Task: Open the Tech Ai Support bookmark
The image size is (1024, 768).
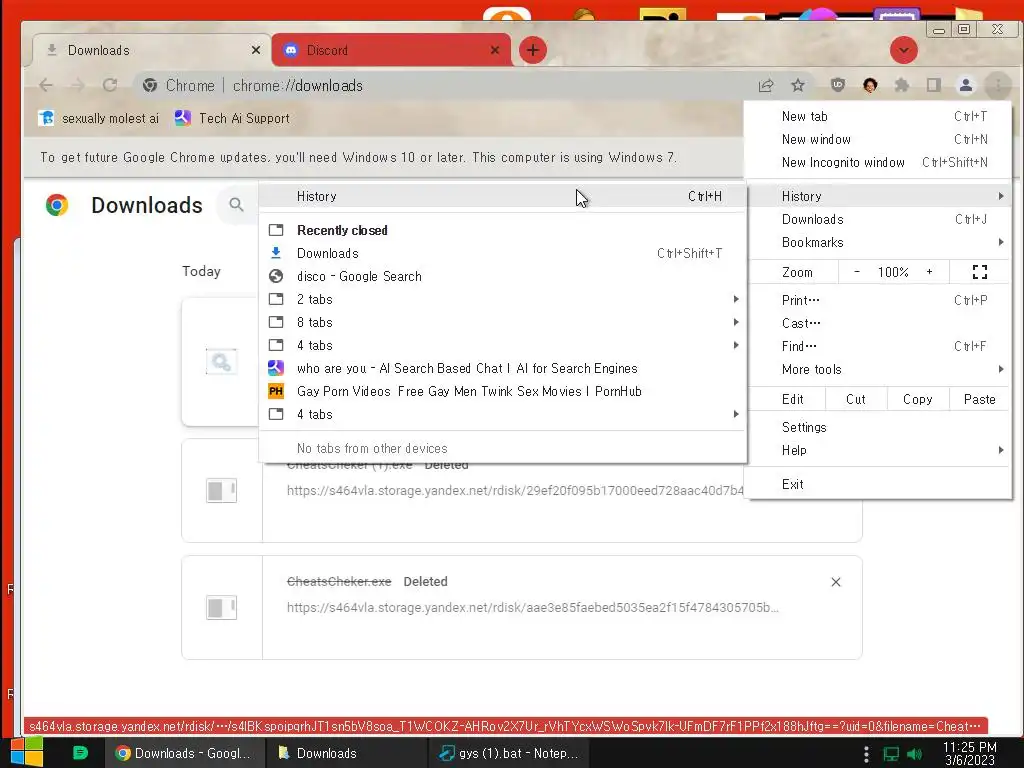Action: tap(232, 118)
